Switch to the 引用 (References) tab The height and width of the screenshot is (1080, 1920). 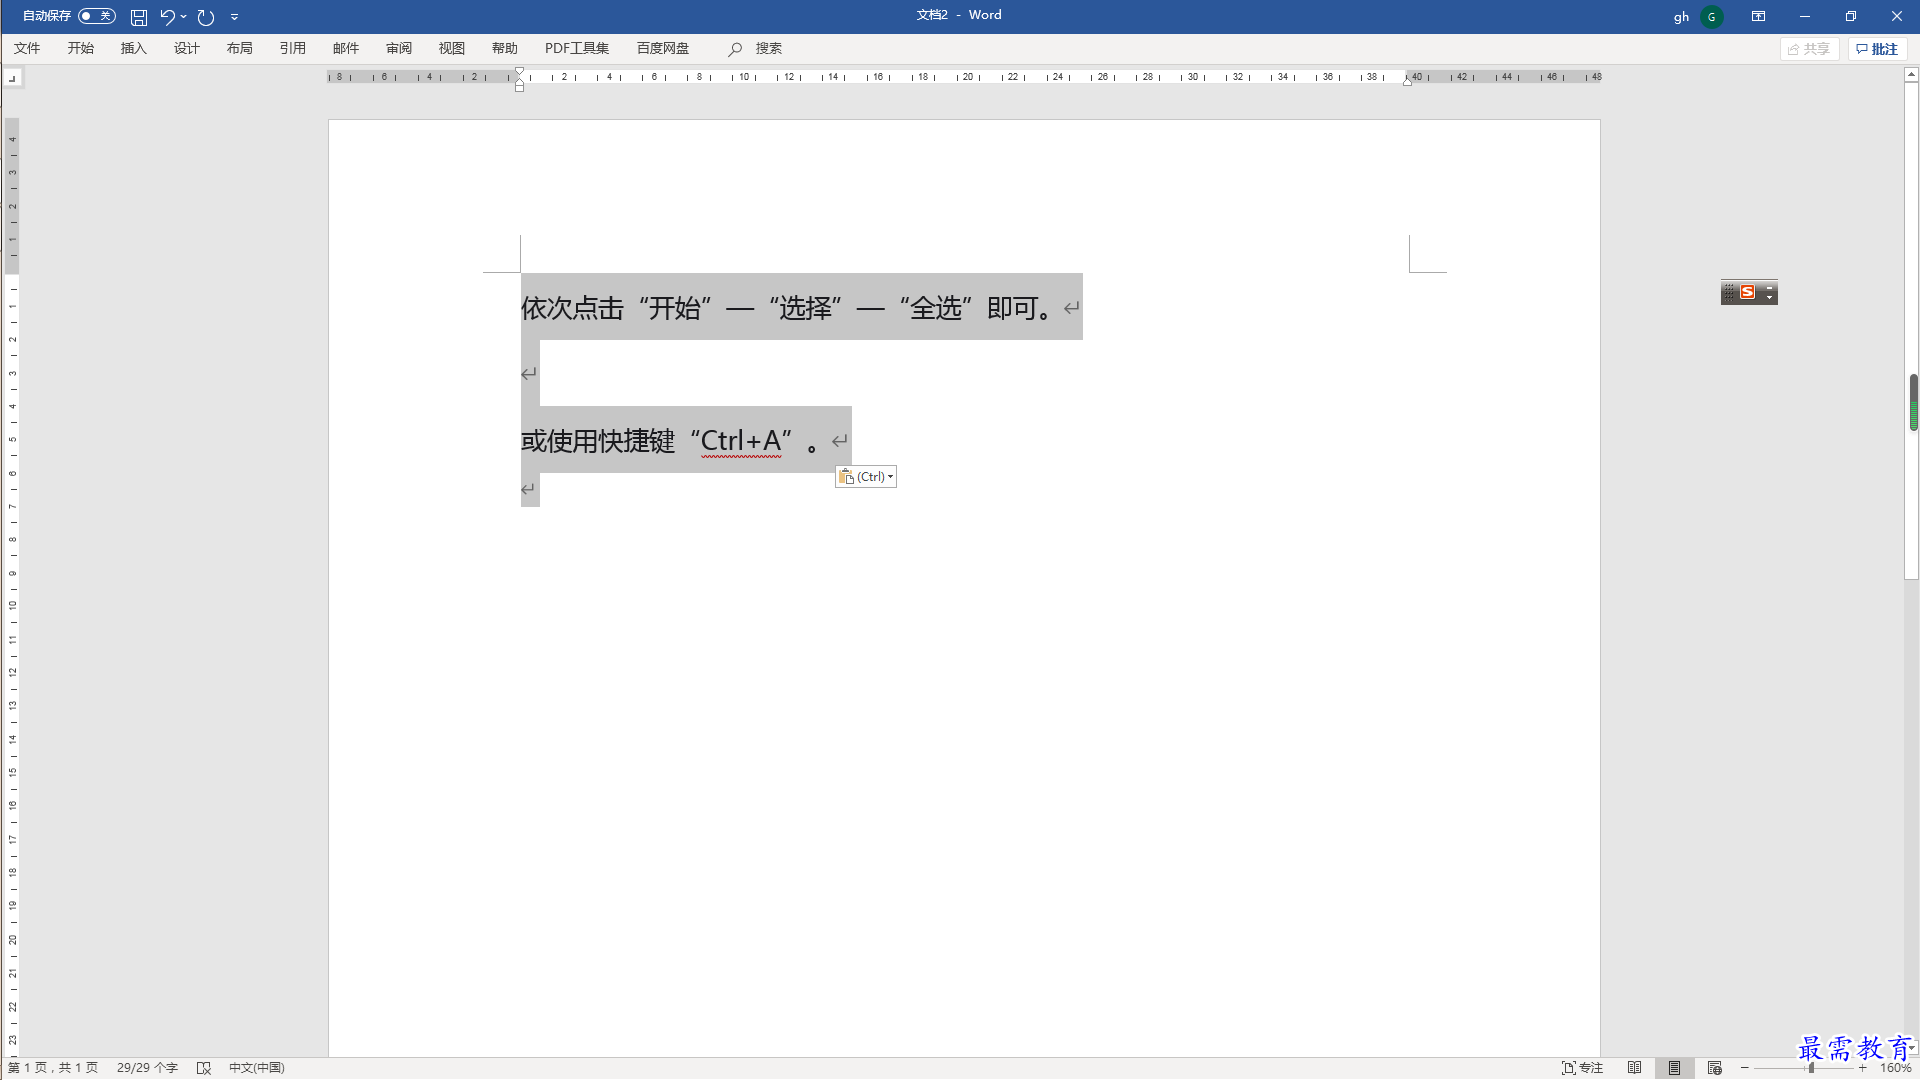(292, 48)
